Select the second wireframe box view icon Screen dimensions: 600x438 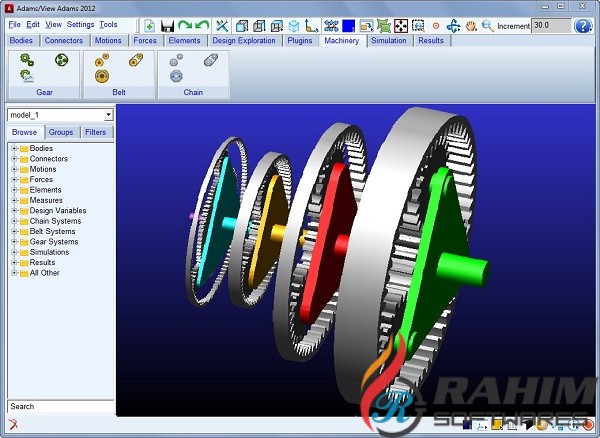(x=259, y=26)
